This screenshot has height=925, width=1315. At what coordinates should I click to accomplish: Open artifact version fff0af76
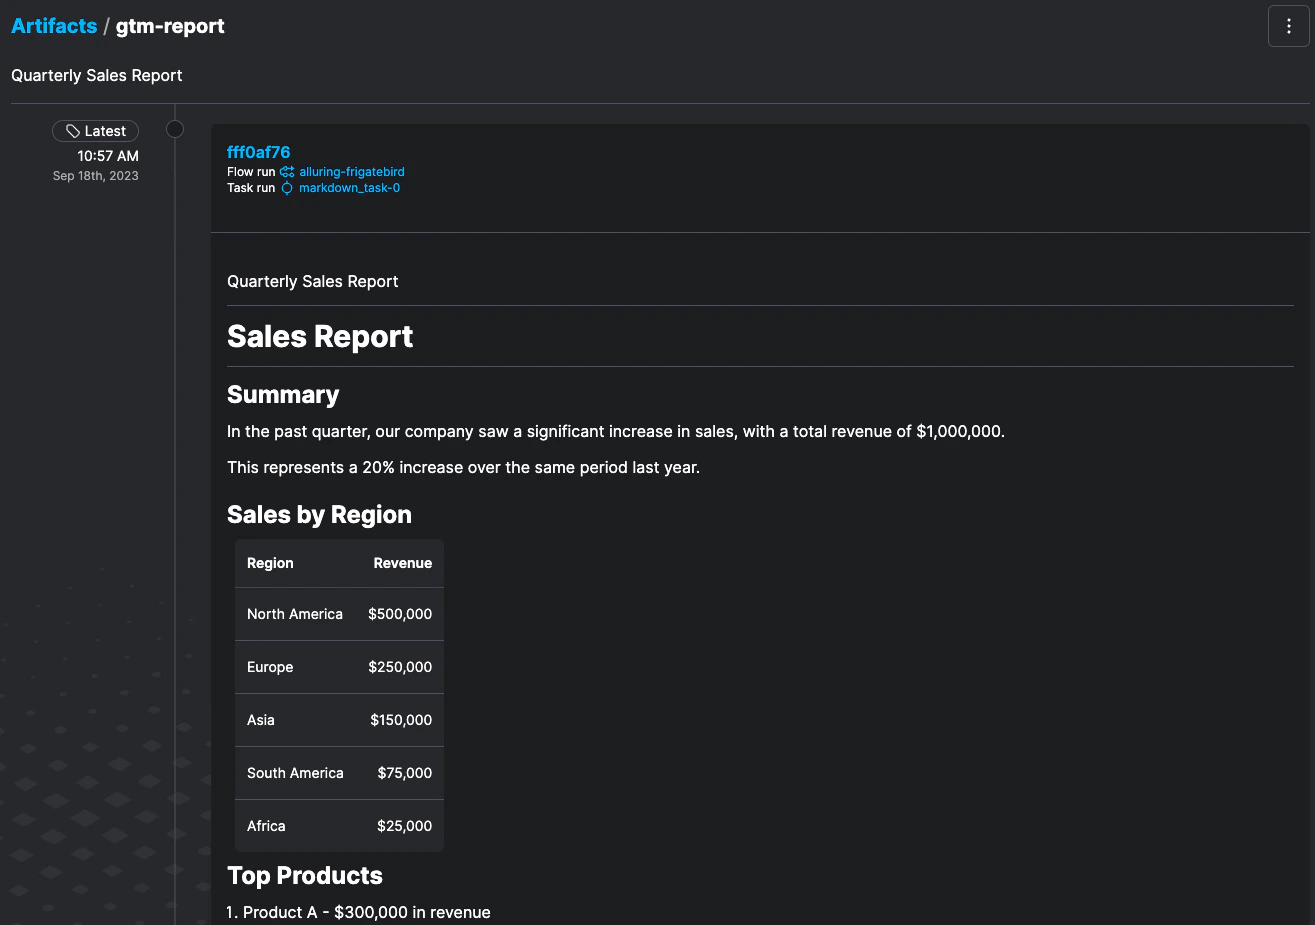point(258,152)
